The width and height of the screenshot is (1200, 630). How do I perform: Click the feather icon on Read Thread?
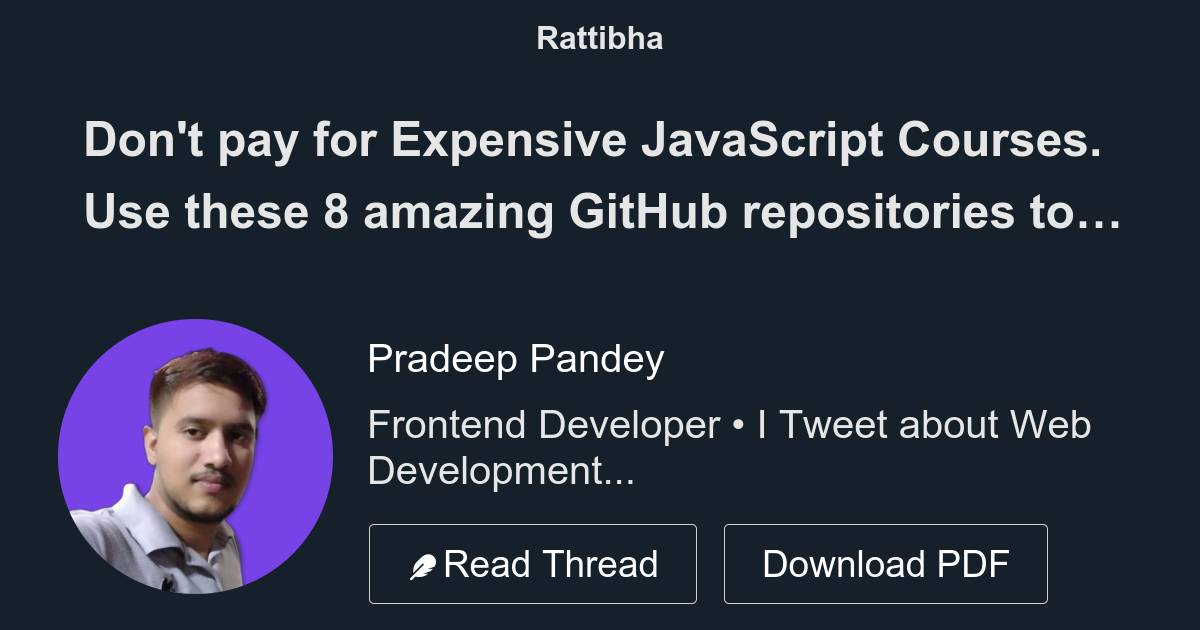(x=423, y=567)
